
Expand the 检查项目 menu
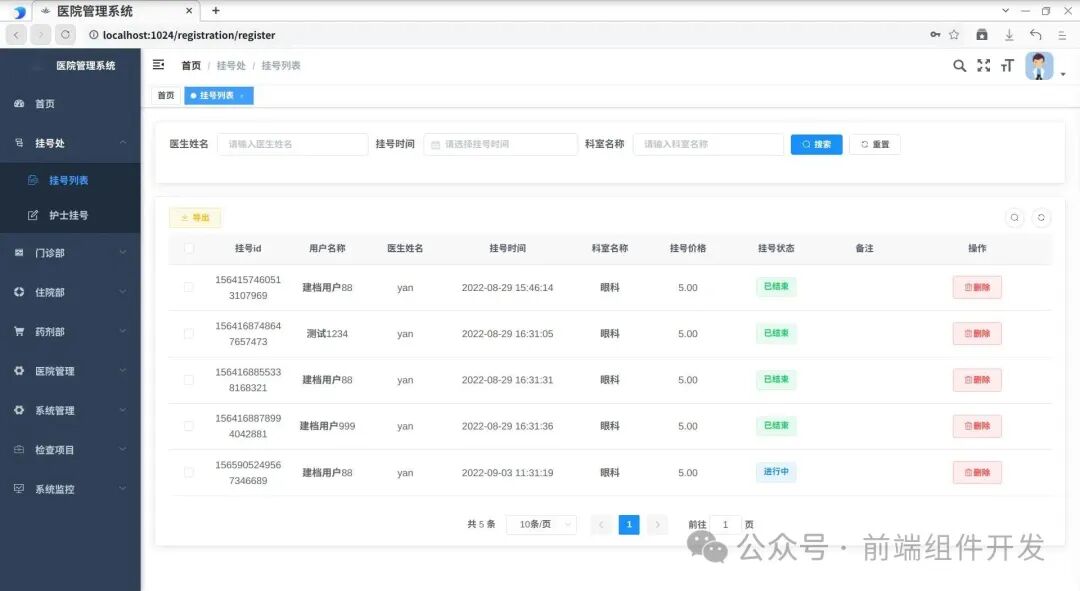pos(123,449)
